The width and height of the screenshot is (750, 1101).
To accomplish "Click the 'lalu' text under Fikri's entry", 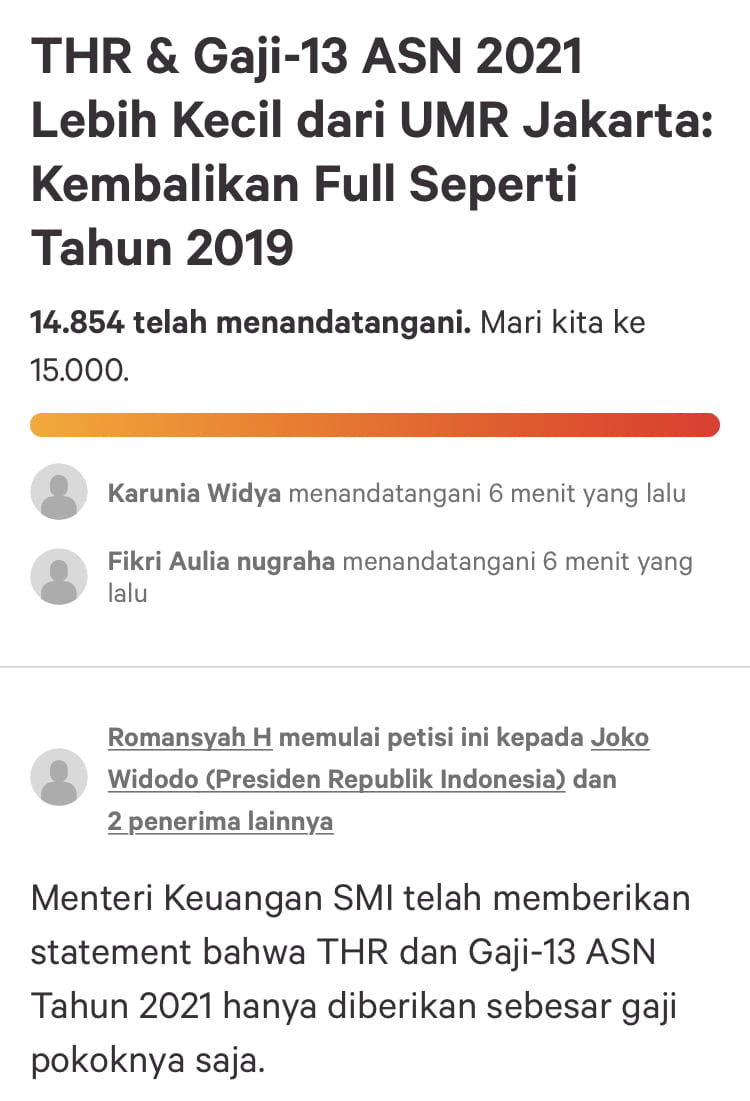I will pos(127,592).
